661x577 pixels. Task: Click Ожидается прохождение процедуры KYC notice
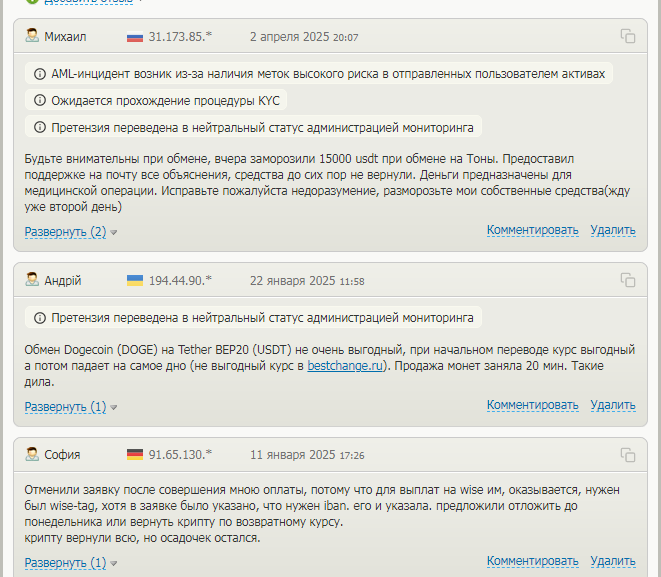(x=165, y=101)
